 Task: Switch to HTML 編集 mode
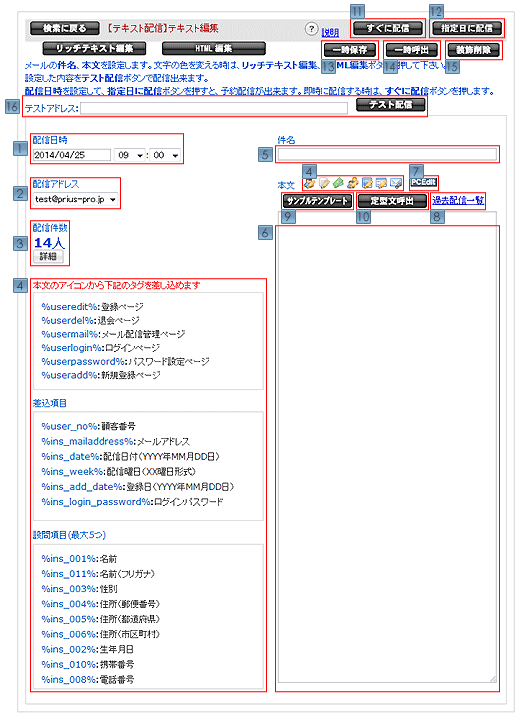click(214, 49)
